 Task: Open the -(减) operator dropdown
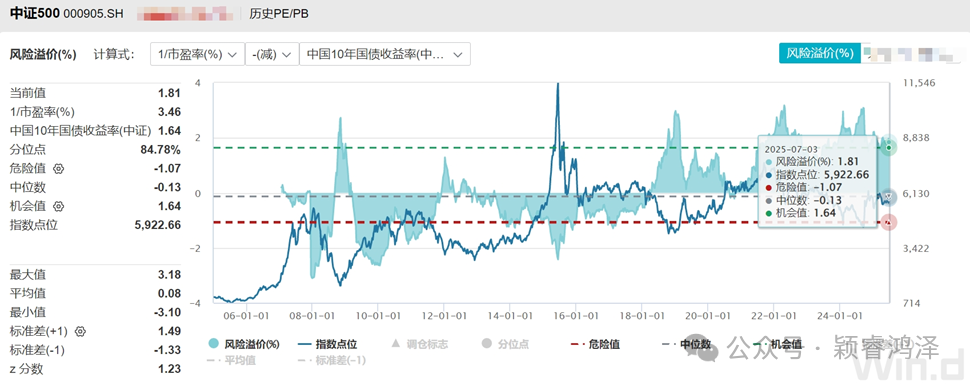[271, 54]
